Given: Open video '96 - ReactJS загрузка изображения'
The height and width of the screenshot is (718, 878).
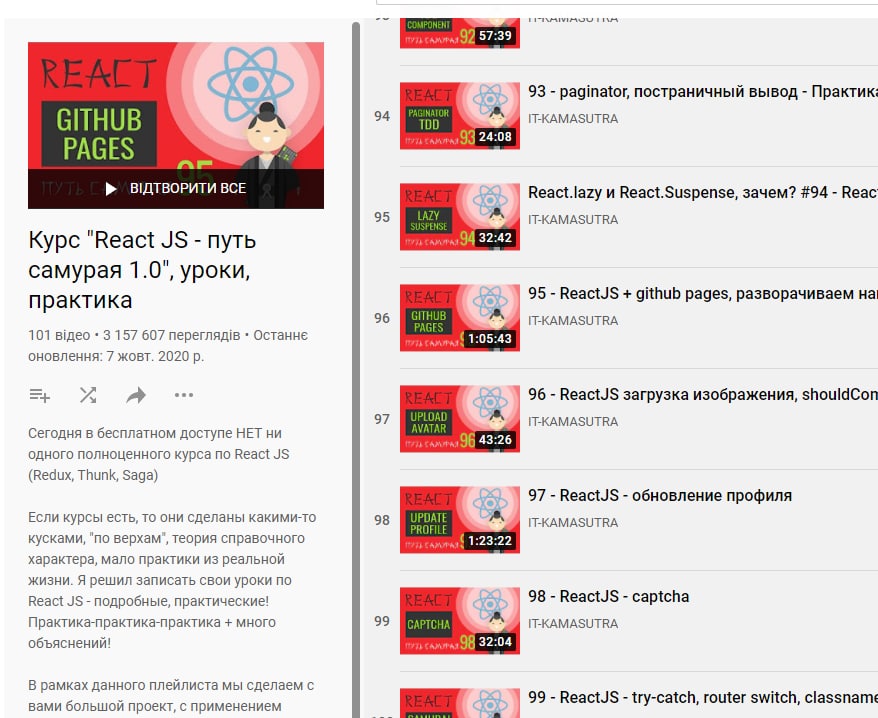Looking at the screenshot, I should [x=703, y=394].
